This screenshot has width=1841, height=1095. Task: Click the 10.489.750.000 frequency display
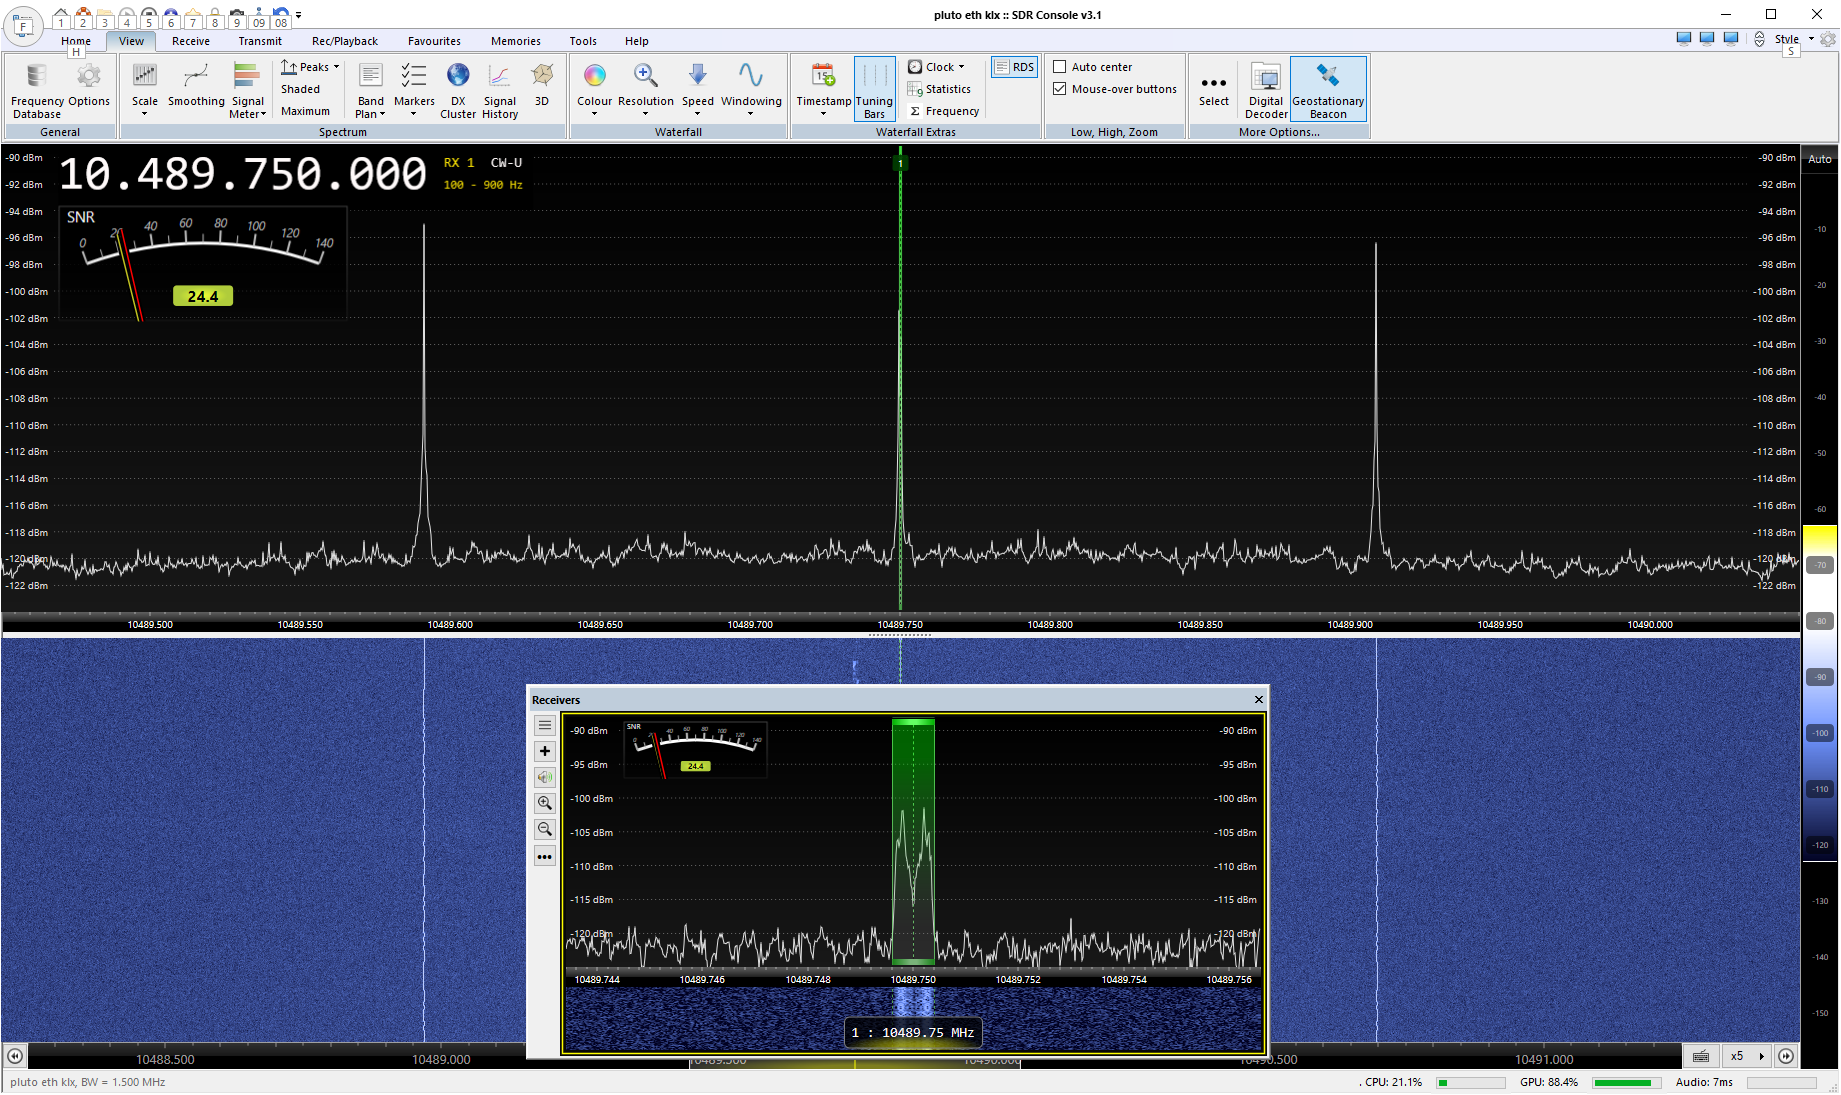coord(243,175)
